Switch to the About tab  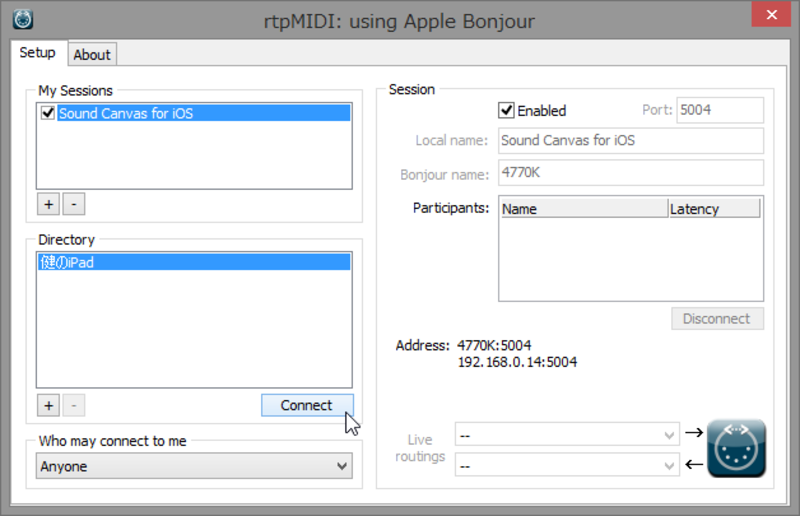click(92, 55)
